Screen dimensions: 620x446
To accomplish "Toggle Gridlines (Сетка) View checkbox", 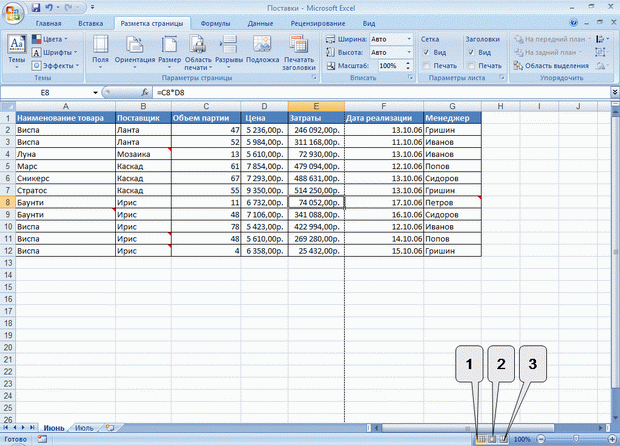I will [x=426, y=52].
